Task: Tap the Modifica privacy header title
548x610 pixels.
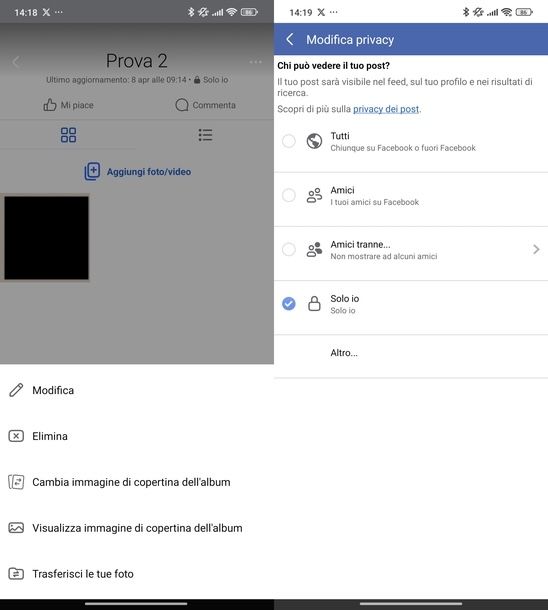Action: pos(350,40)
